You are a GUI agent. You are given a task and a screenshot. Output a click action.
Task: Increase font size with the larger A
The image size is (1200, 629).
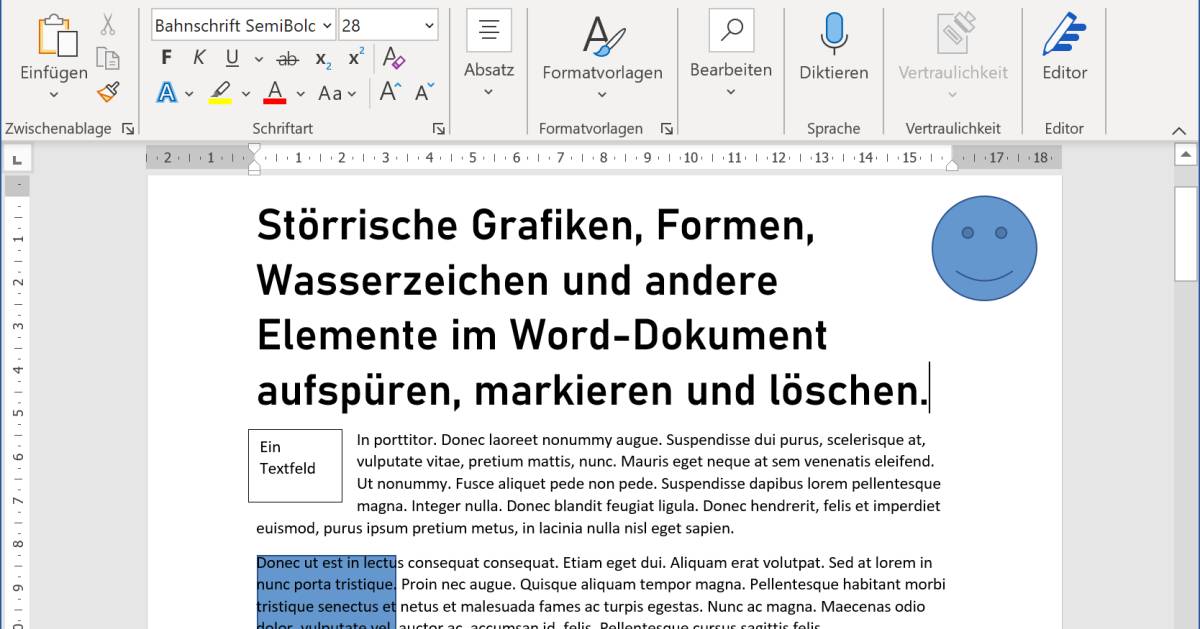[390, 93]
